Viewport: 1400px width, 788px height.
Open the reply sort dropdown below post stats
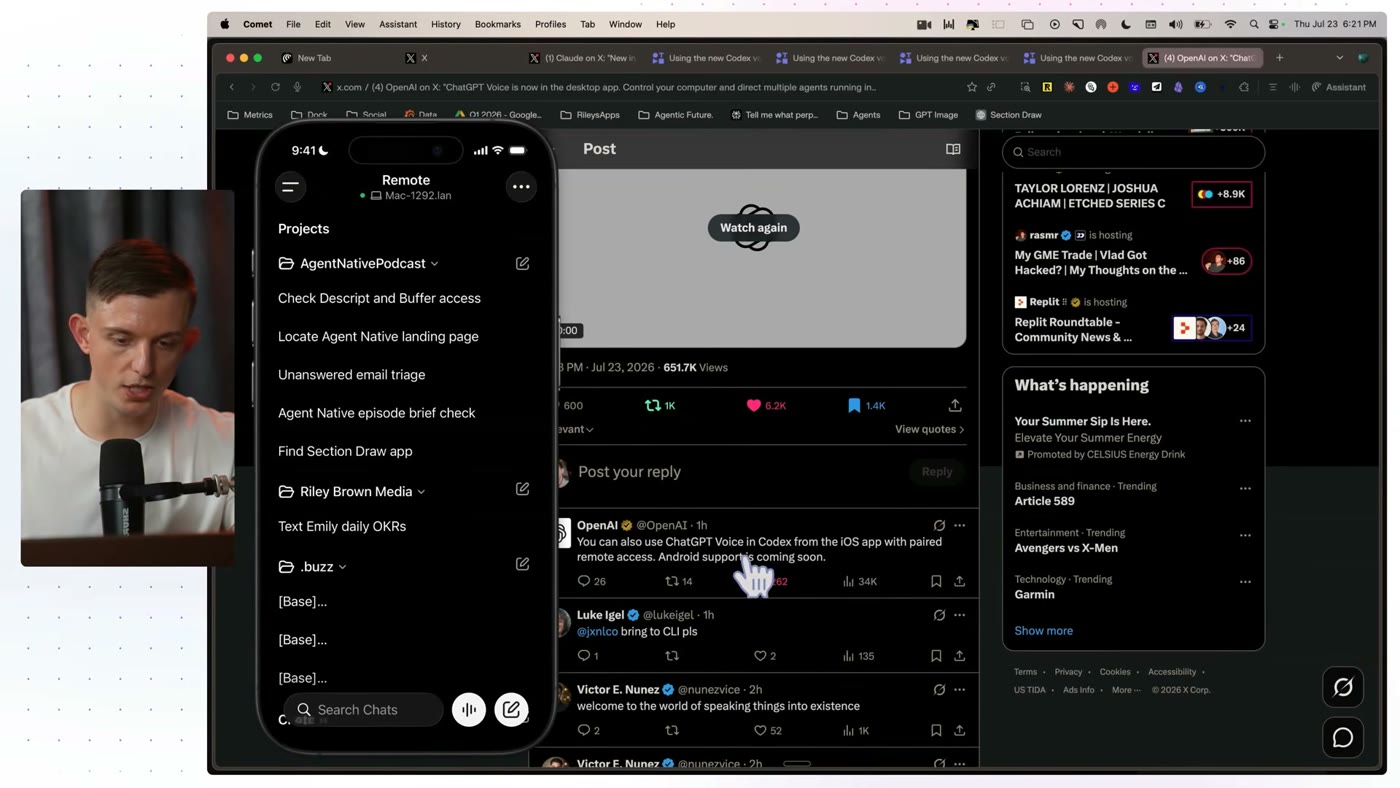[x=576, y=429]
